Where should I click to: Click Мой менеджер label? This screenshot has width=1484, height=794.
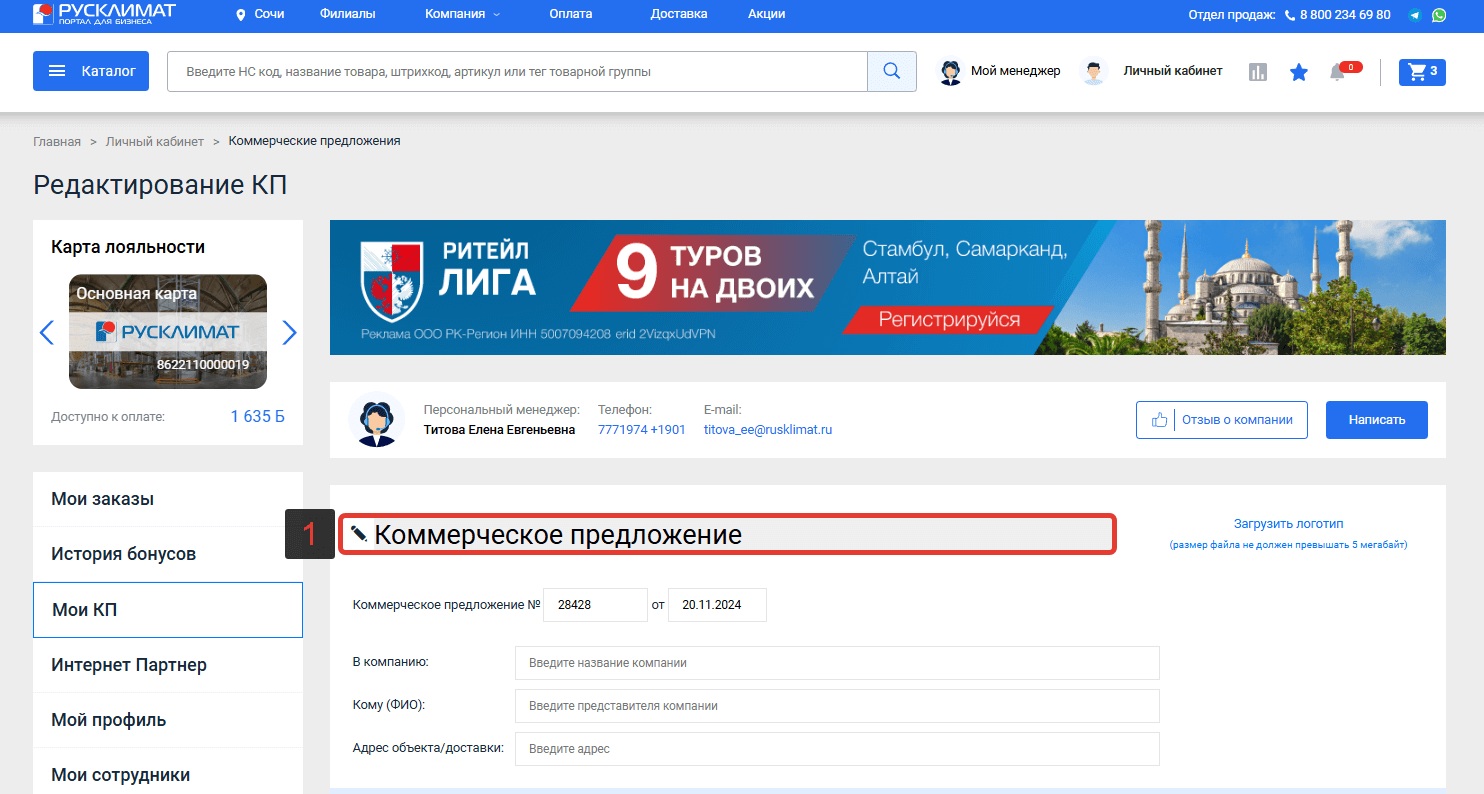tap(1015, 71)
